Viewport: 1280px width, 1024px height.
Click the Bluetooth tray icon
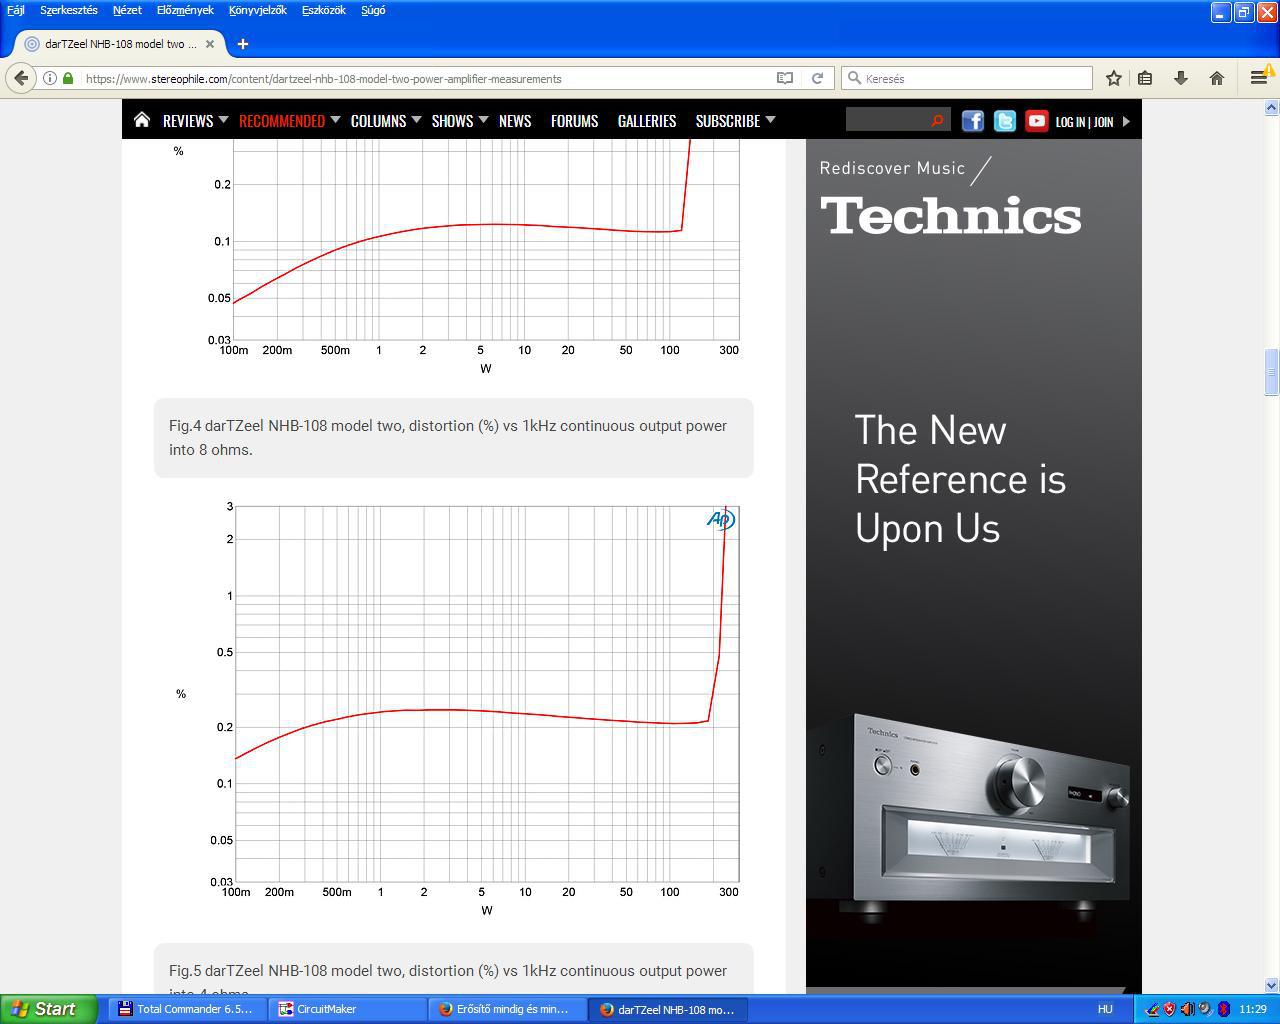[x=1223, y=1009]
